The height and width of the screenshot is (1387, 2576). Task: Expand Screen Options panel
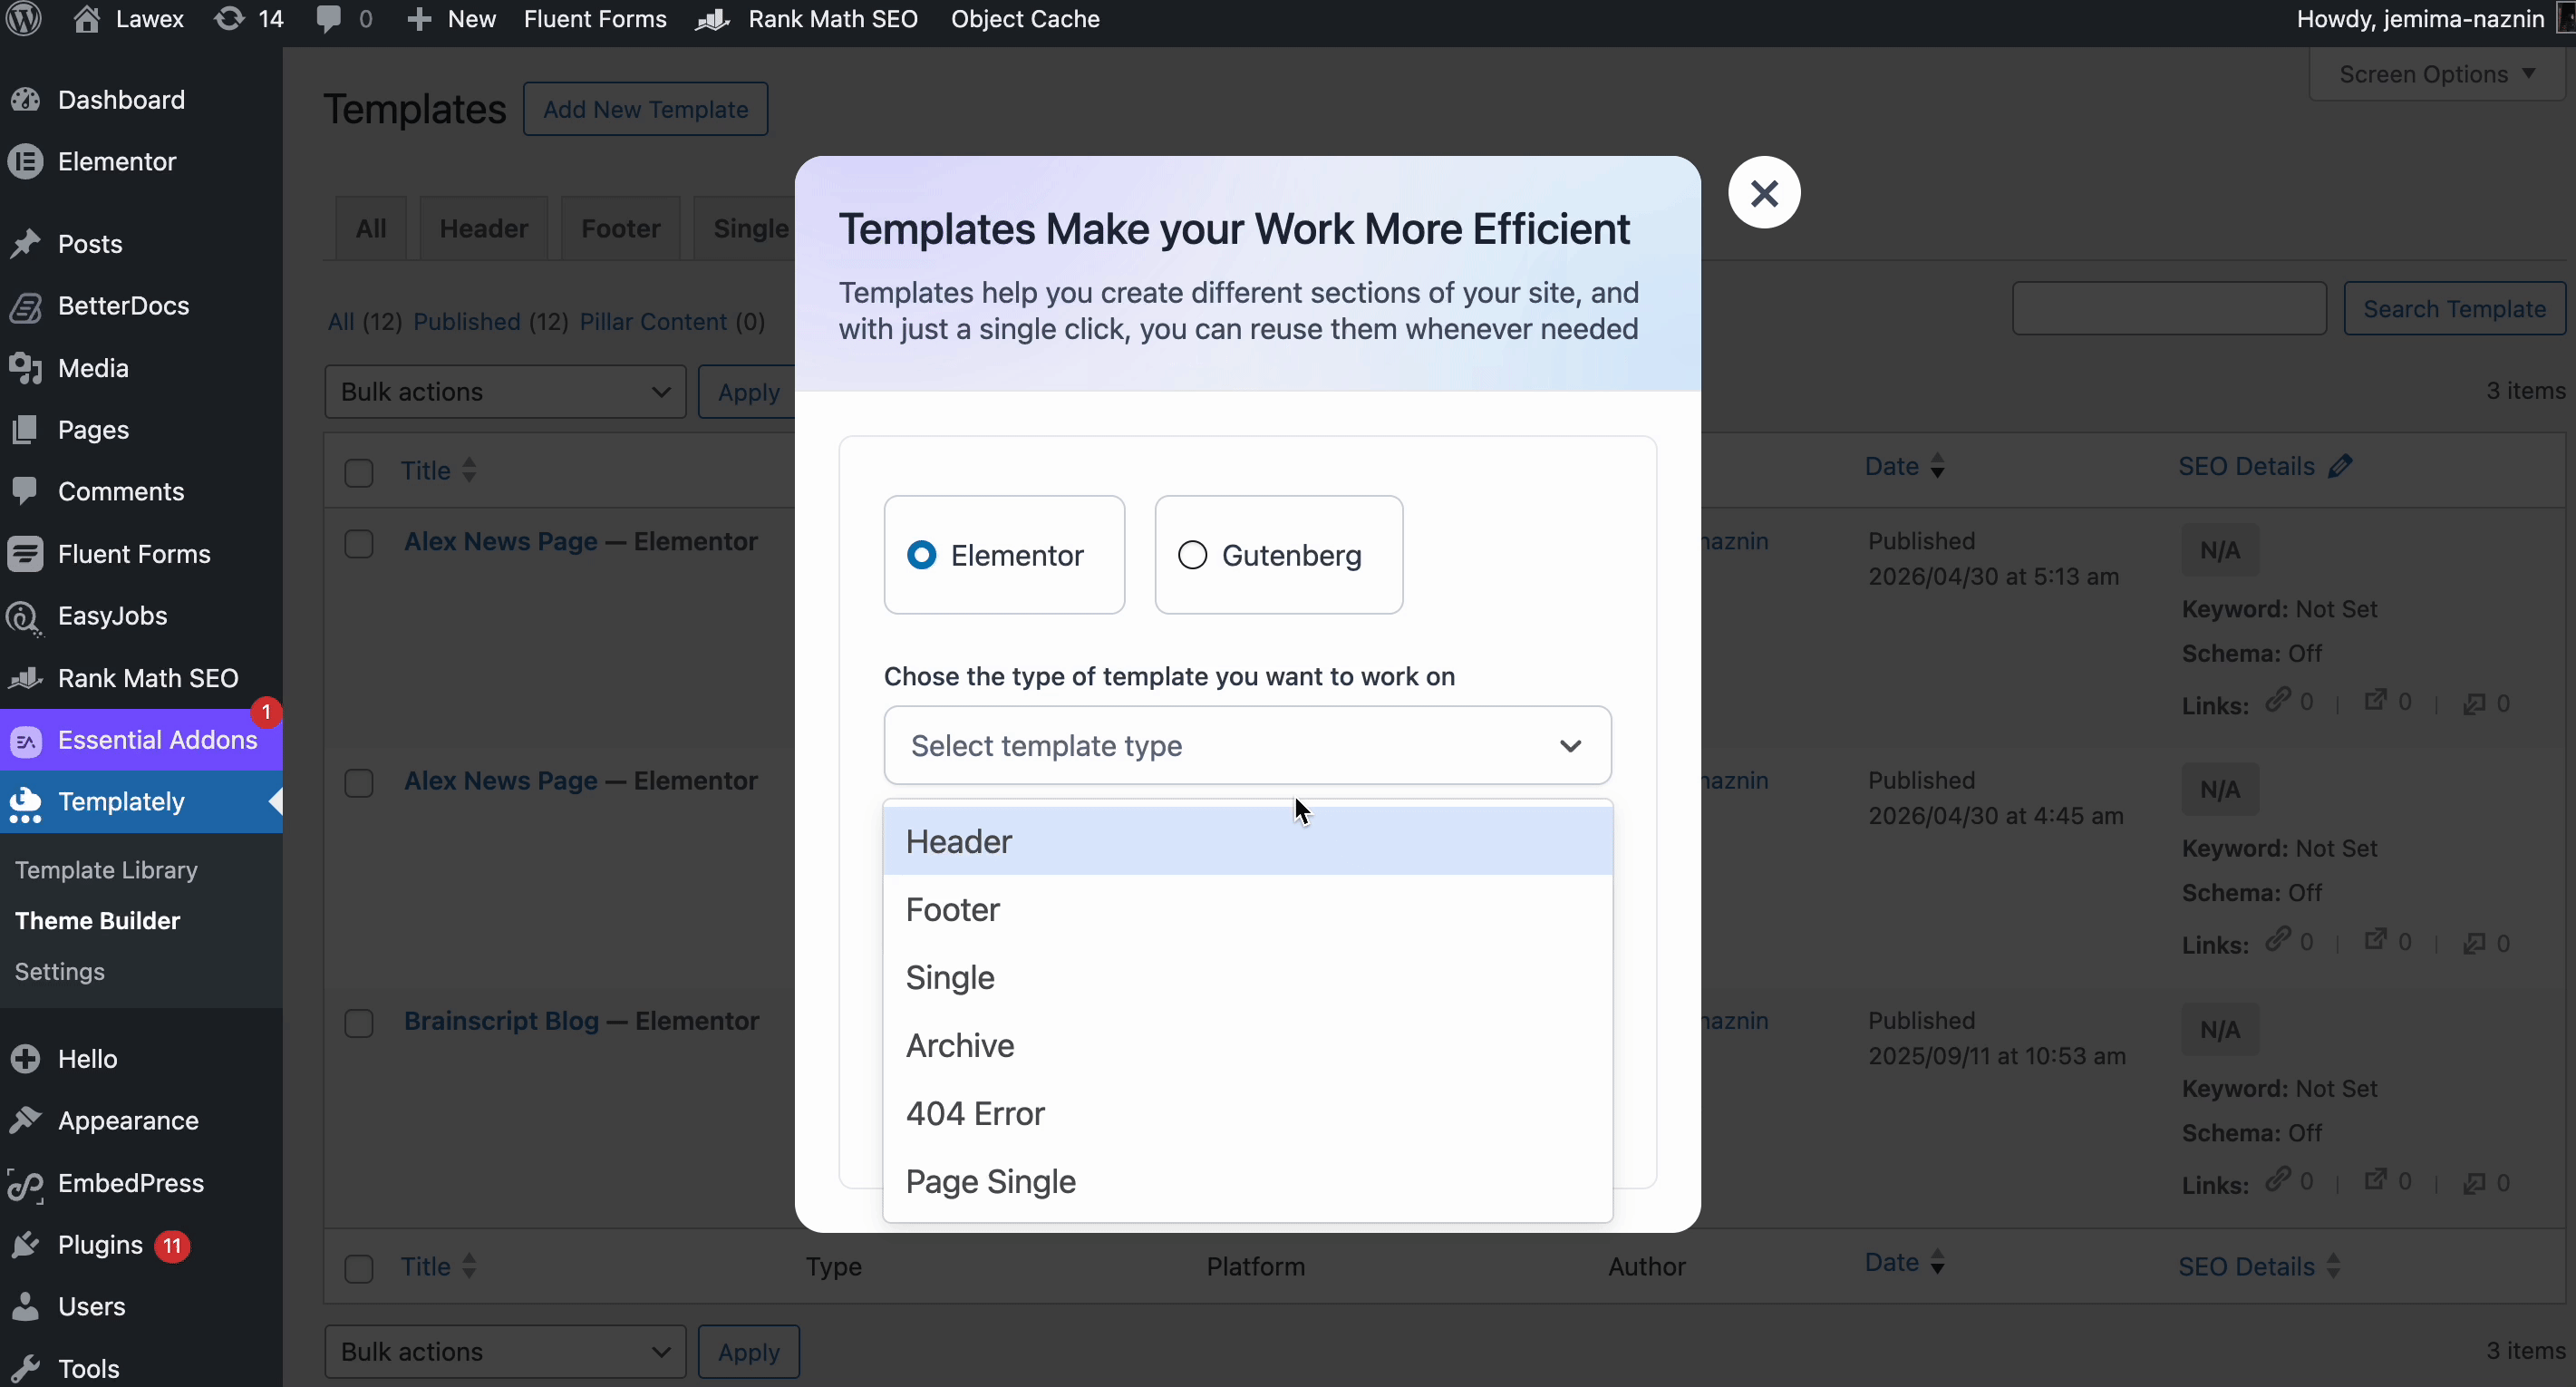[x=2437, y=74]
